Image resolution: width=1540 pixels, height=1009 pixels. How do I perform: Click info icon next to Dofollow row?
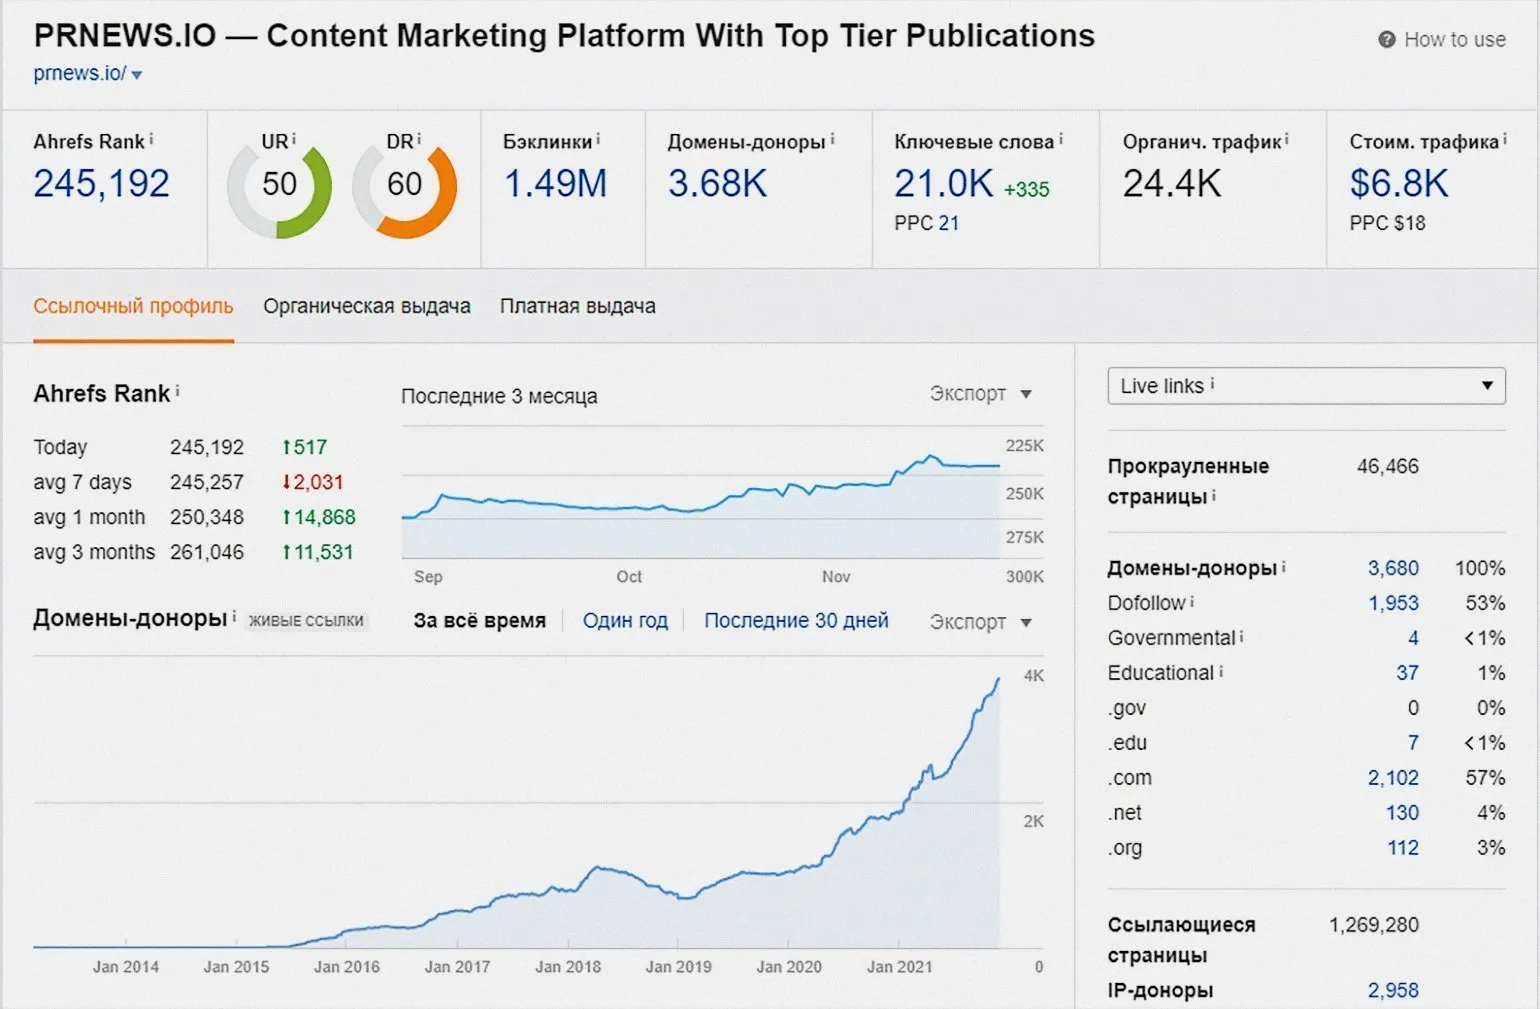(x=1192, y=602)
